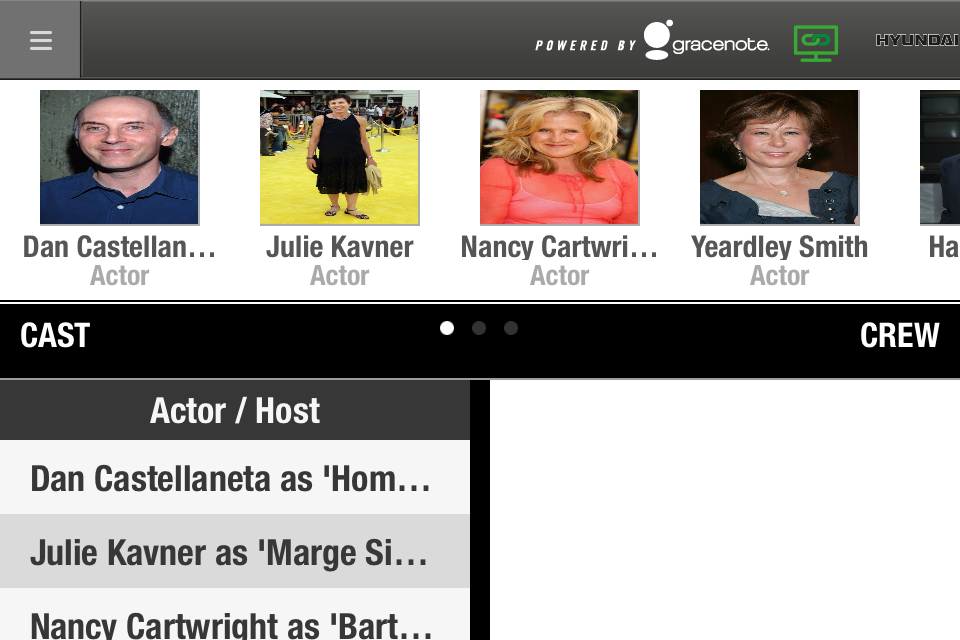This screenshot has width=960, height=640.
Task: Select the Julie Kavner name label
Action: click(x=340, y=247)
